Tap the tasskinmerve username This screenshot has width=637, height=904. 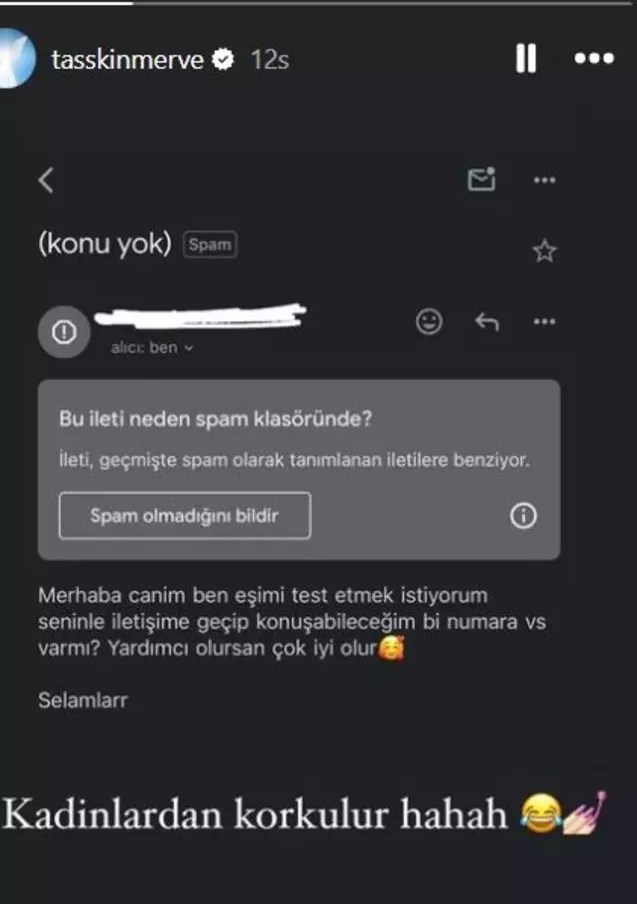(127, 59)
